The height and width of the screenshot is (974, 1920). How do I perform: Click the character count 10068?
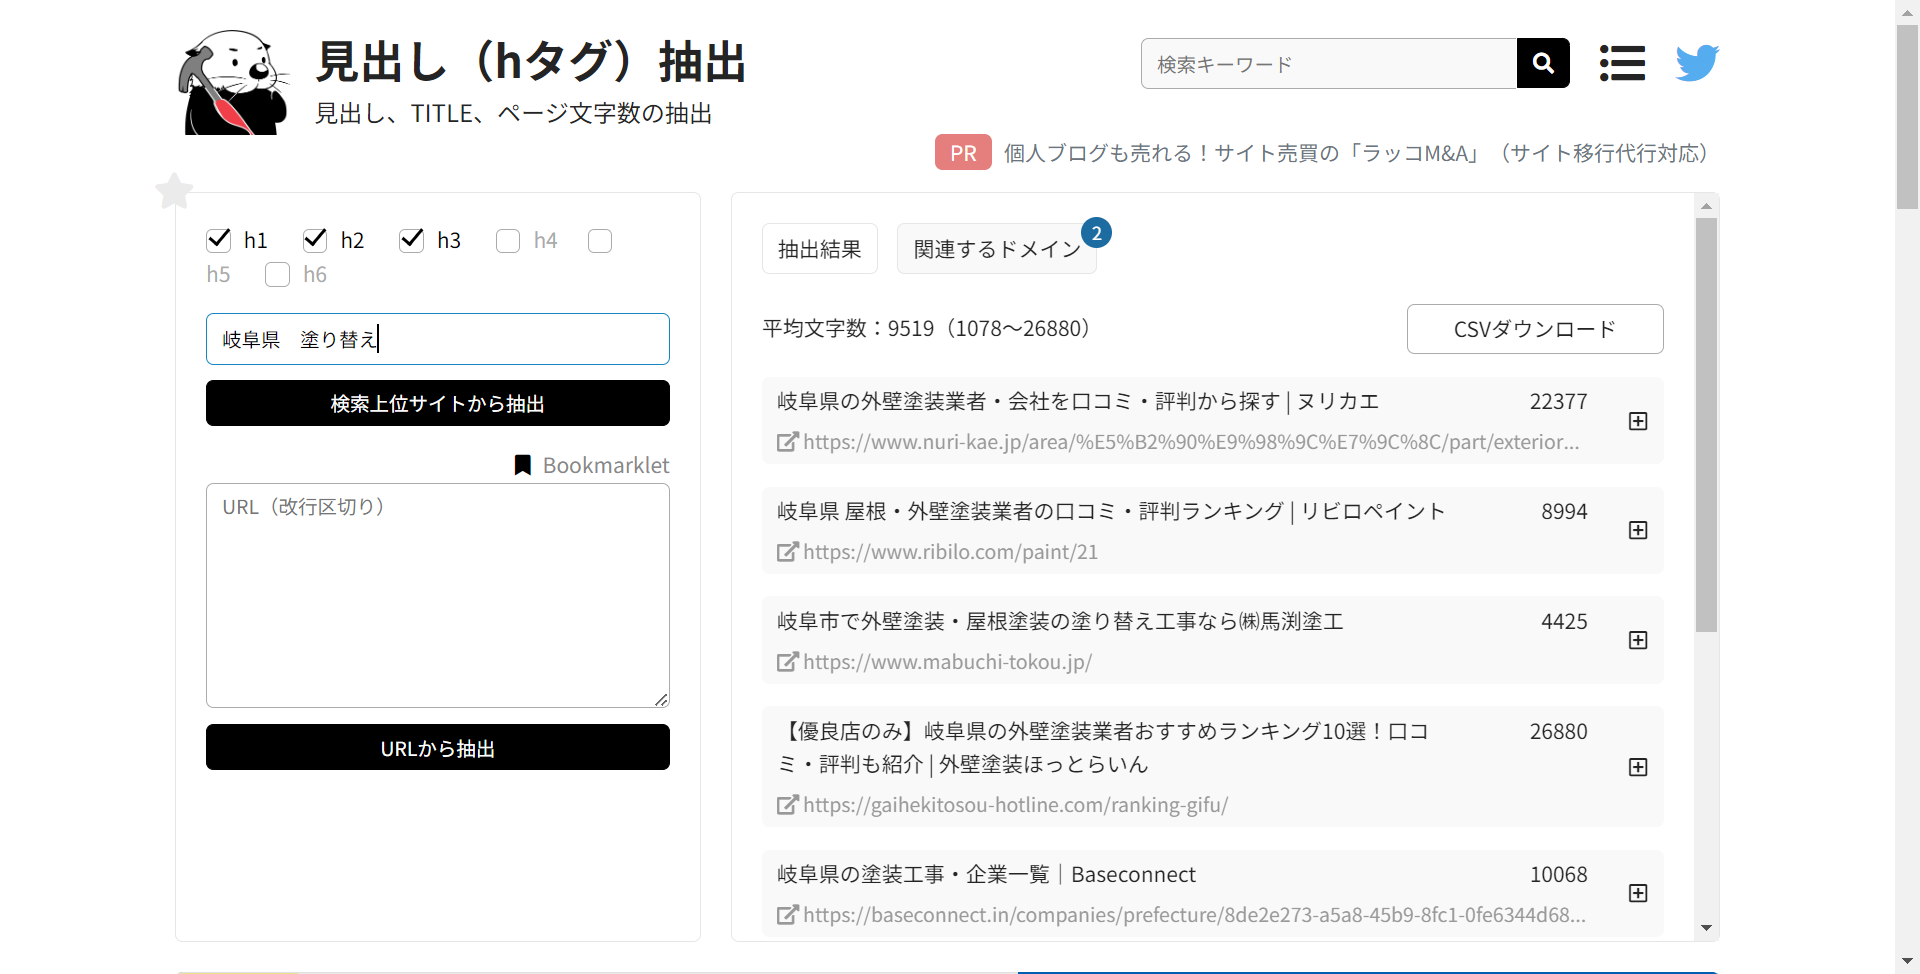pos(1558,875)
